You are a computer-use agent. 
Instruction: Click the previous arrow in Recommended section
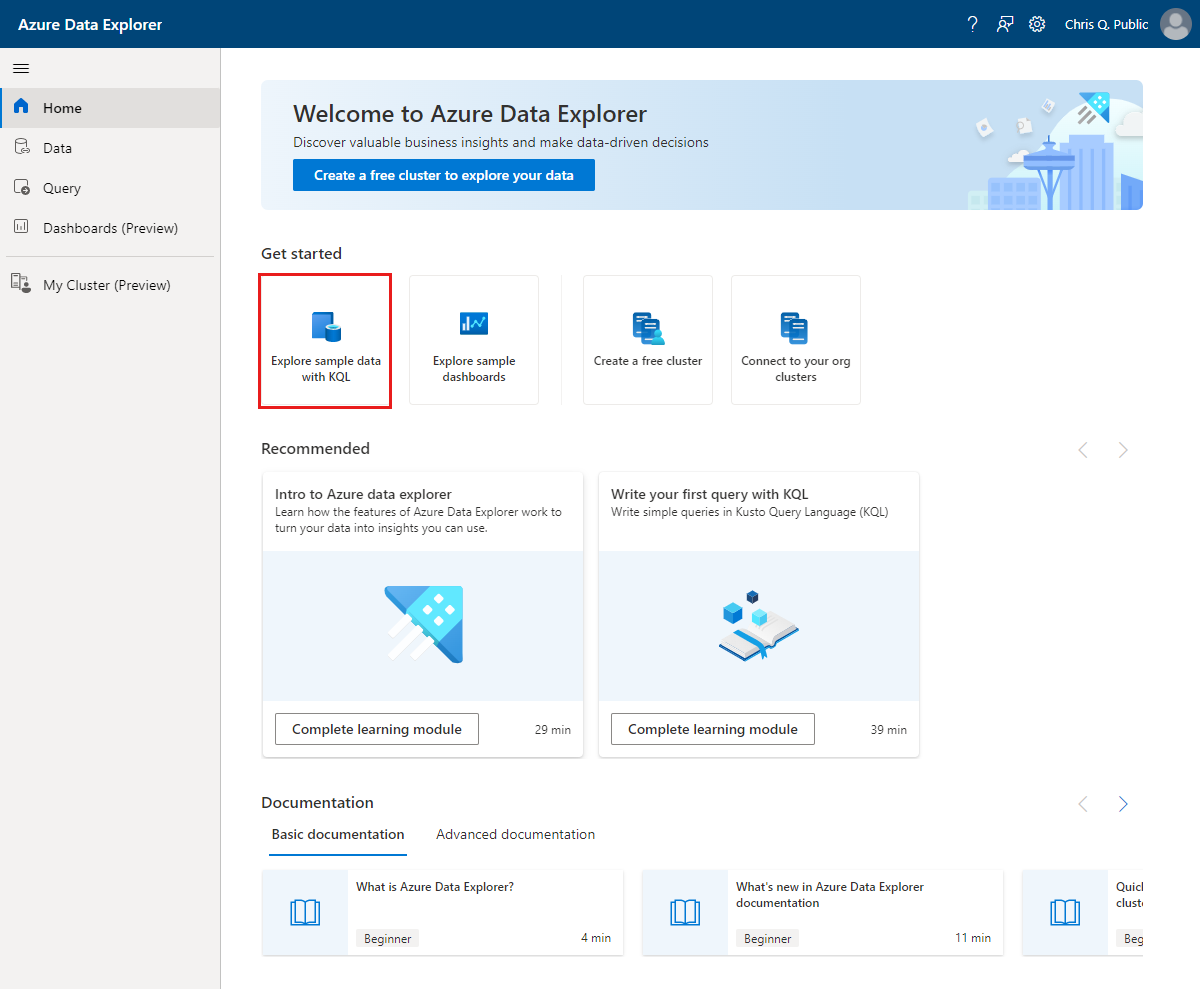(1082, 450)
